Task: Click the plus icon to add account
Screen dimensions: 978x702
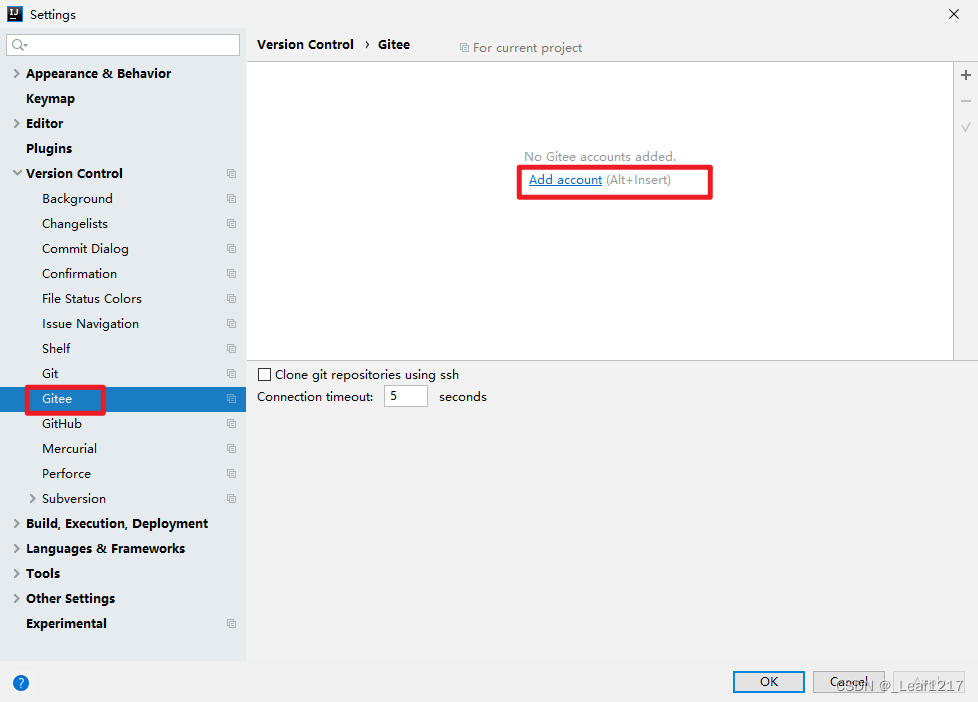Action: pyautogui.click(x=966, y=76)
